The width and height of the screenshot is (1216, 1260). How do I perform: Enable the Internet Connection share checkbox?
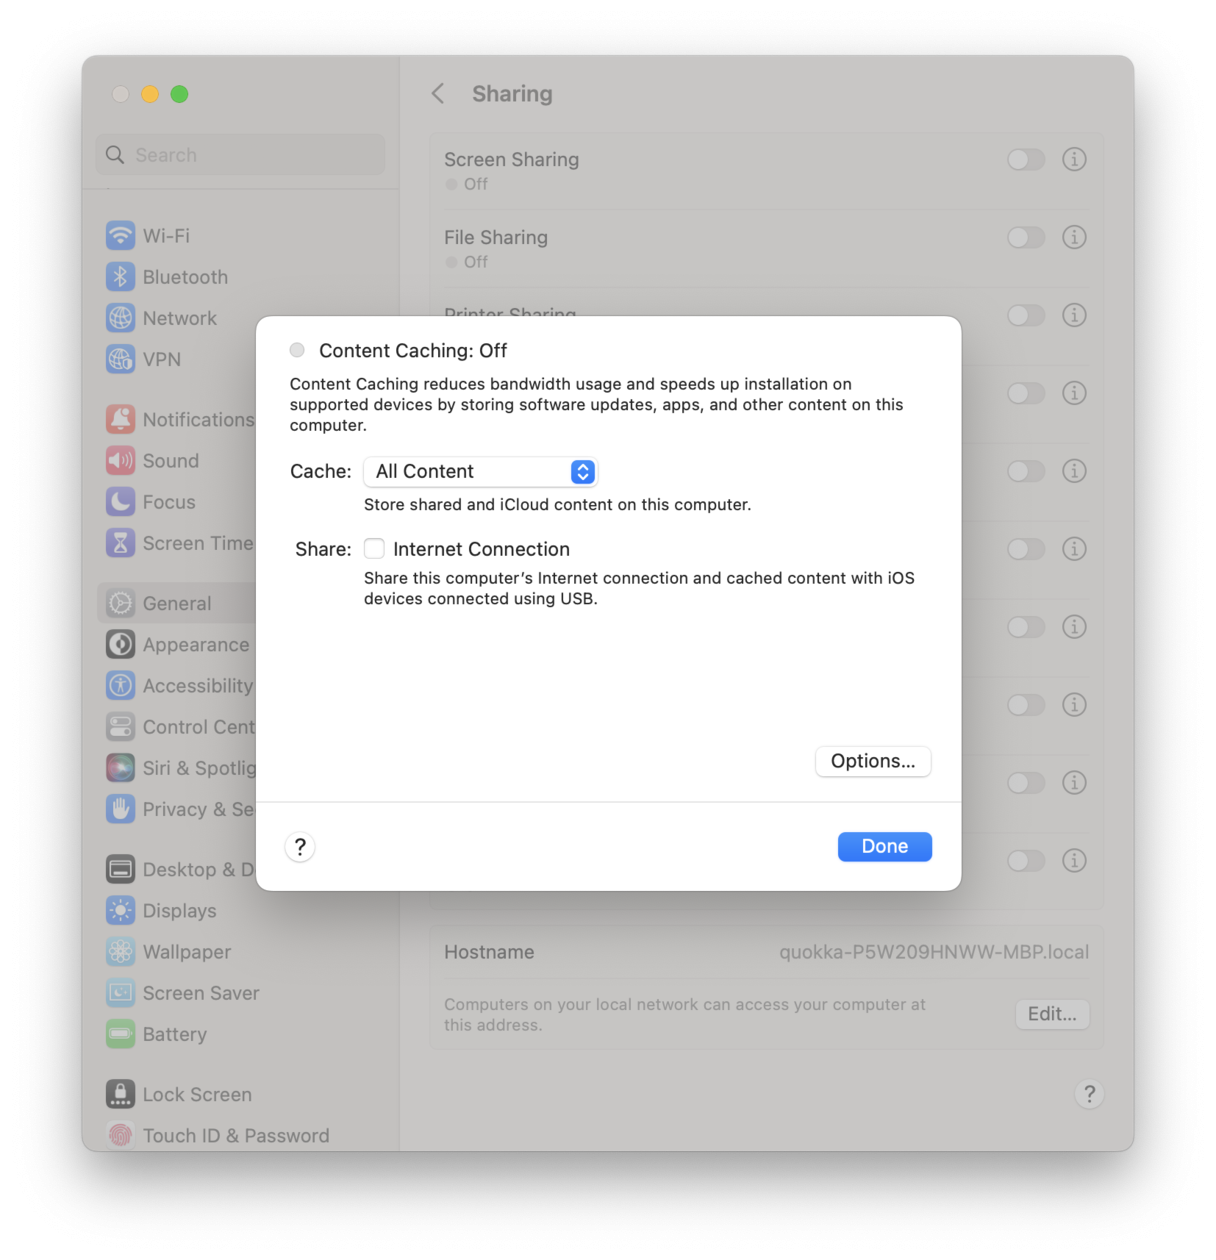coord(374,549)
